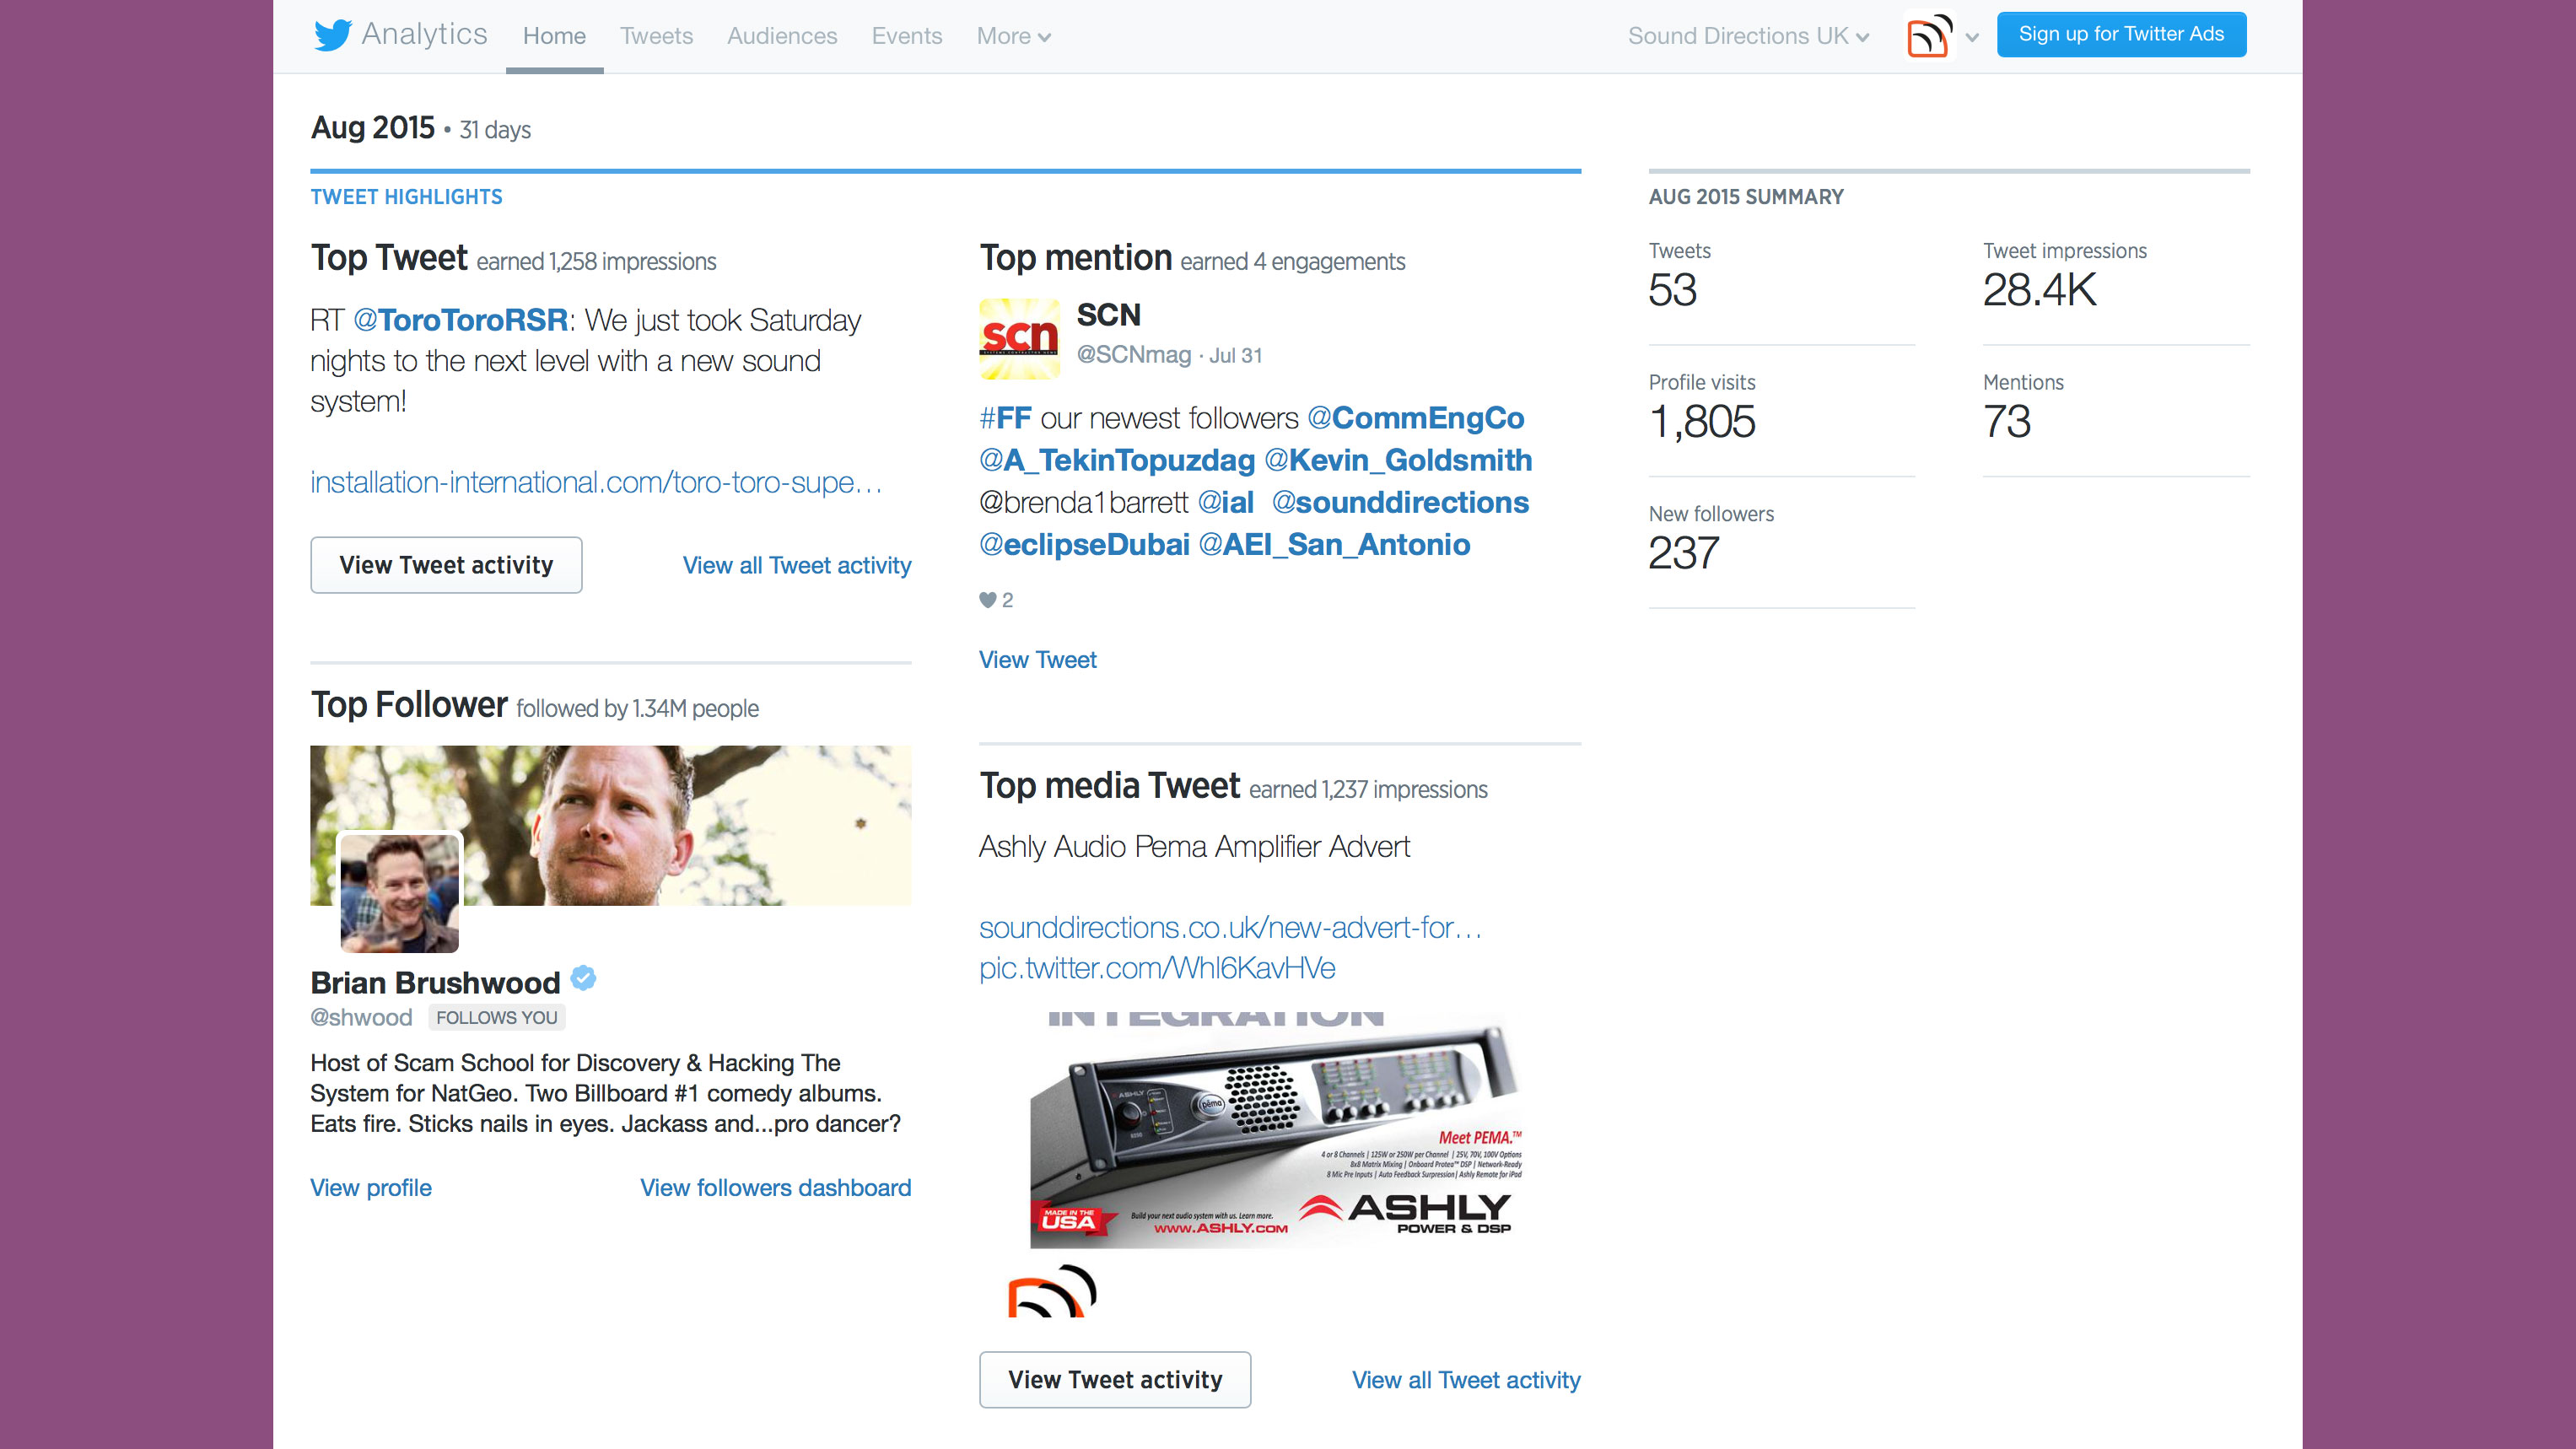This screenshot has width=2576, height=1449.
Task: Click the FOLLOWS YOU badge
Action: [497, 1018]
